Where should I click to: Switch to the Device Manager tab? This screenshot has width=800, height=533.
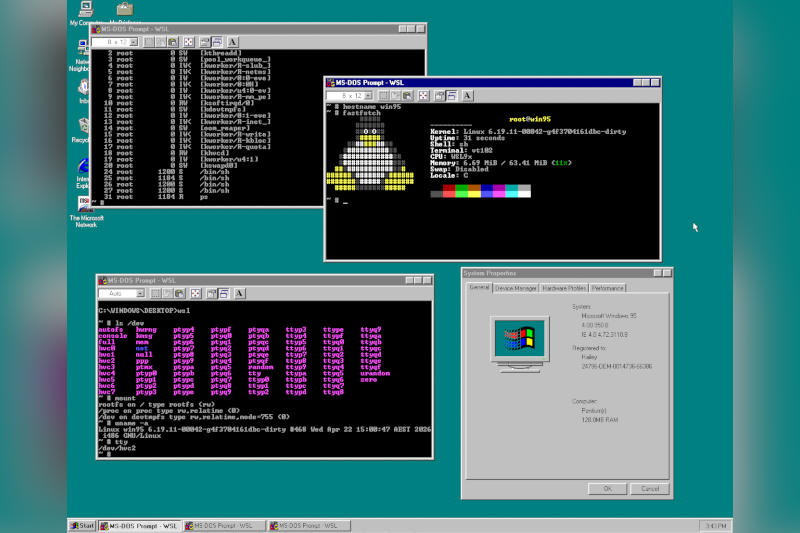[x=517, y=288]
